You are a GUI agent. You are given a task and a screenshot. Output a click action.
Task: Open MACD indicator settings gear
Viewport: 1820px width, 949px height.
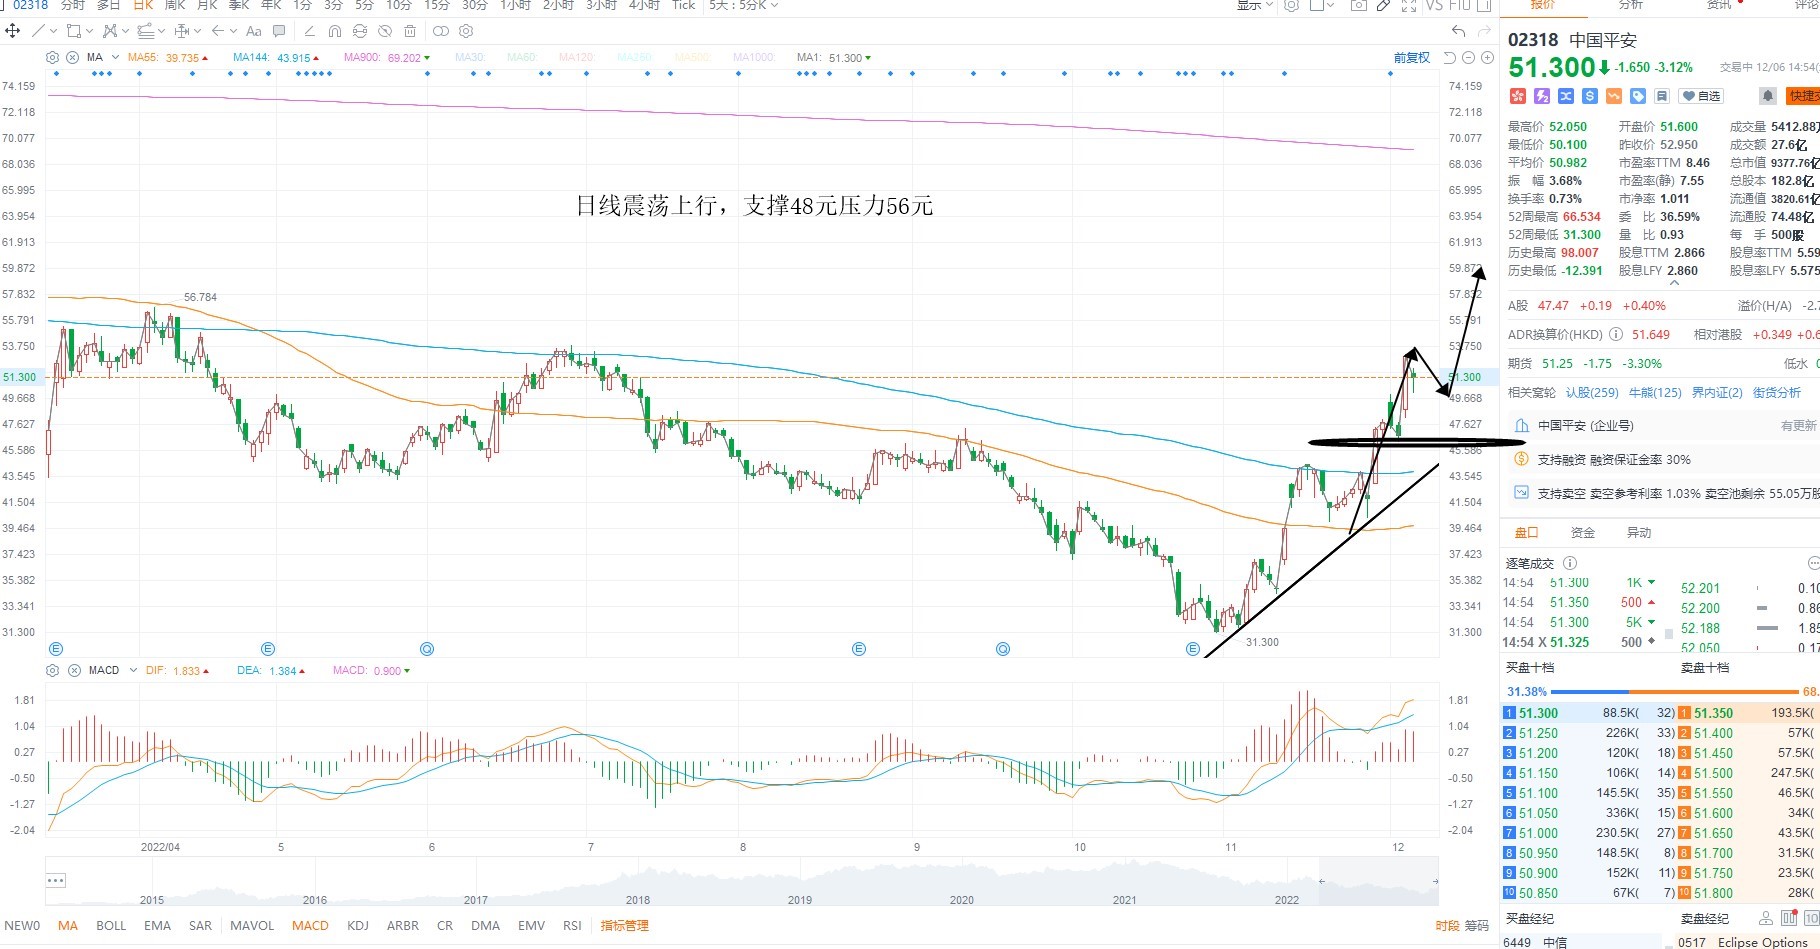point(52,670)
